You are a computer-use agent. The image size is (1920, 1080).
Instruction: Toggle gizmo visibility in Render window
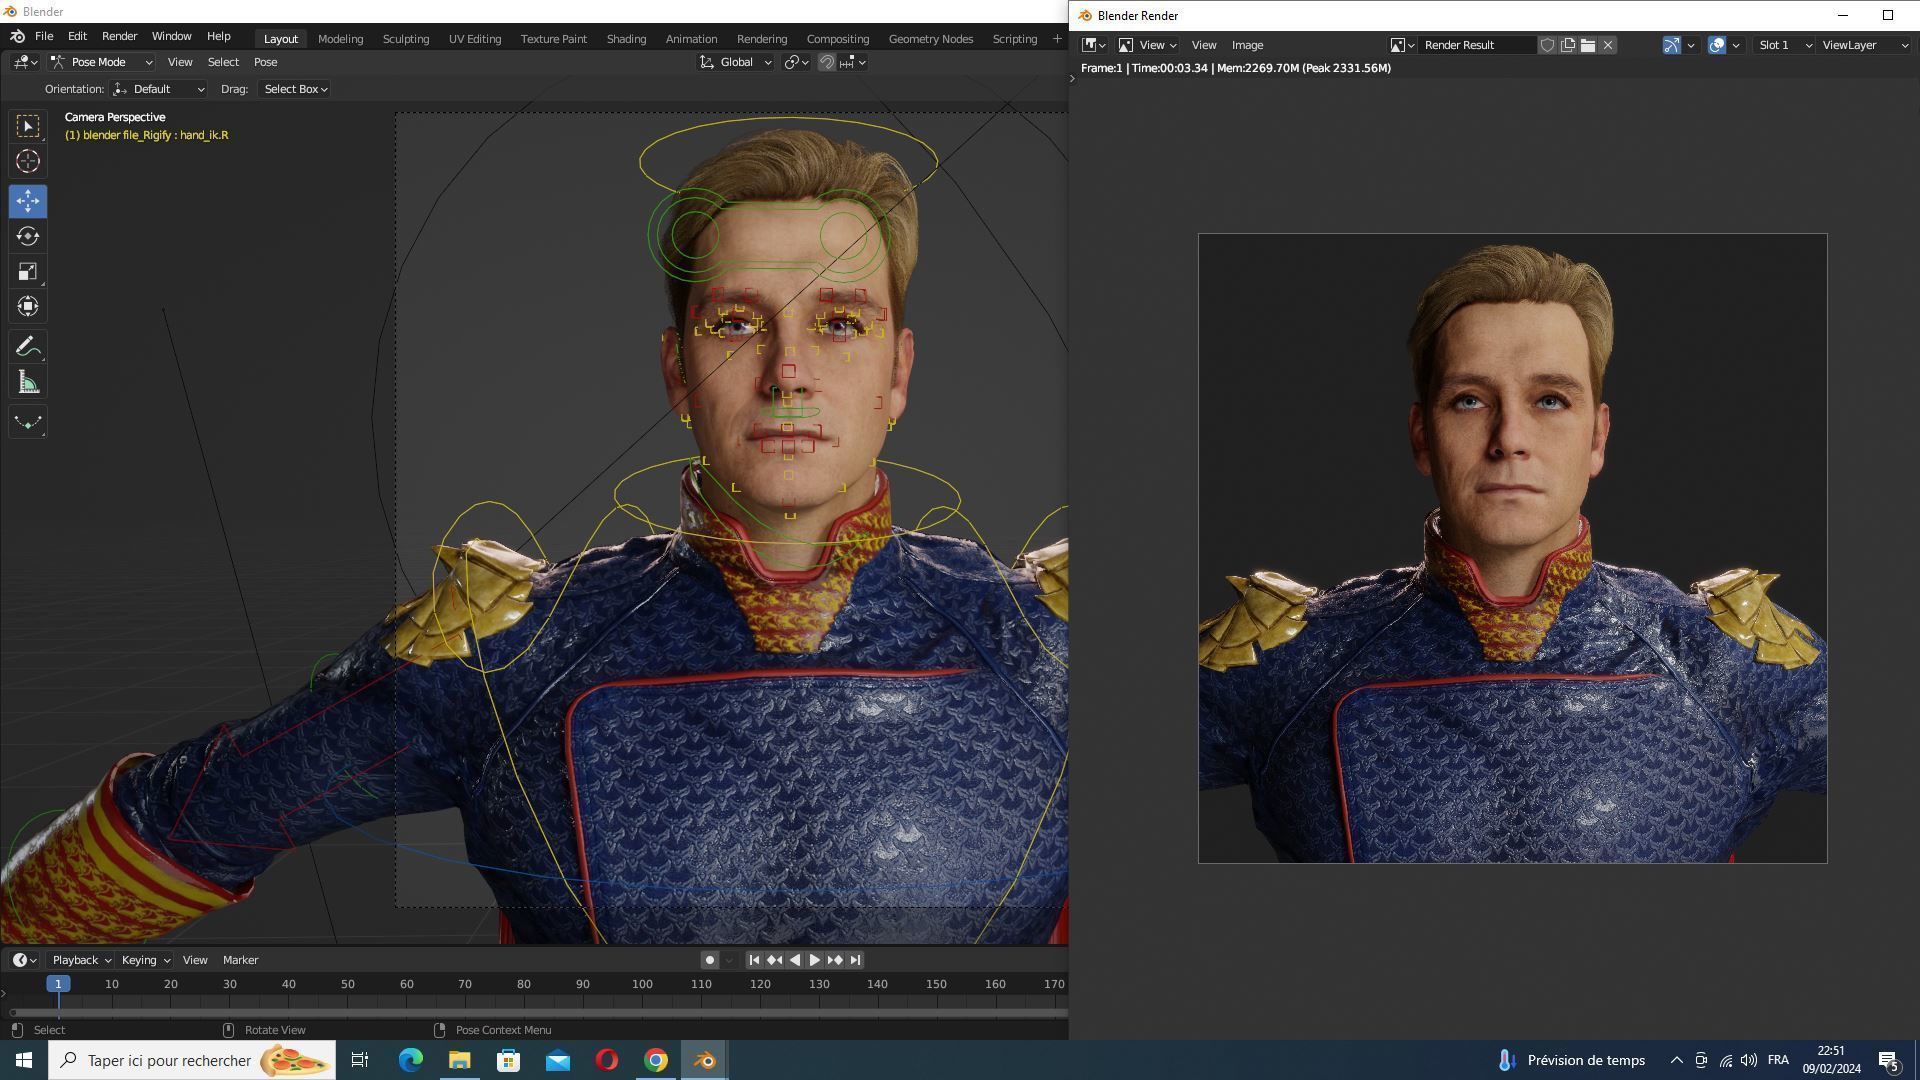[x=1671, y=45]
